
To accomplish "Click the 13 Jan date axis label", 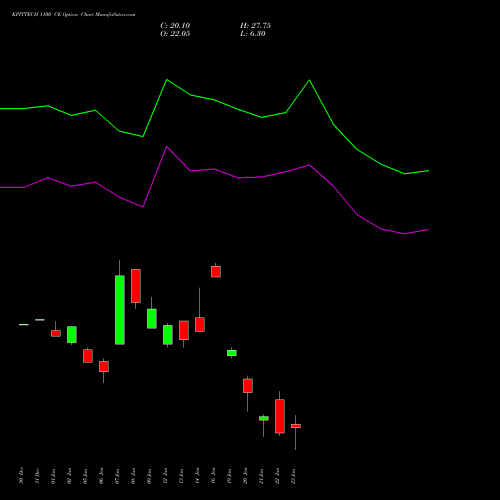I will 181,476.
